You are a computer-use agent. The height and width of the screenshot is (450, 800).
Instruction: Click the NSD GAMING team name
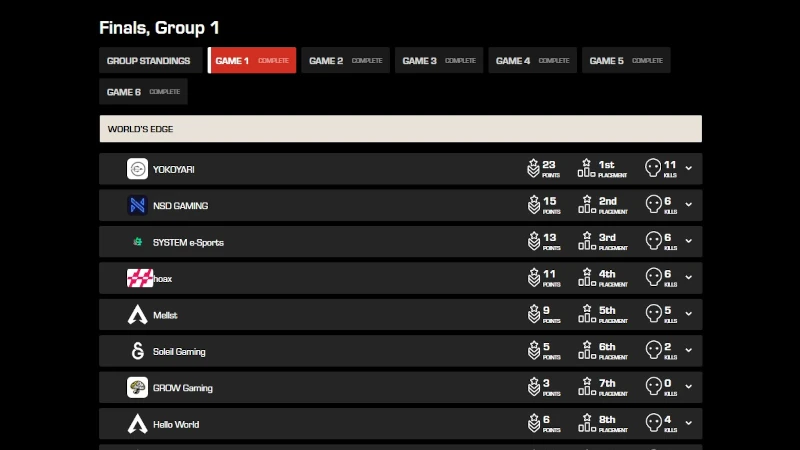point(180,206)
